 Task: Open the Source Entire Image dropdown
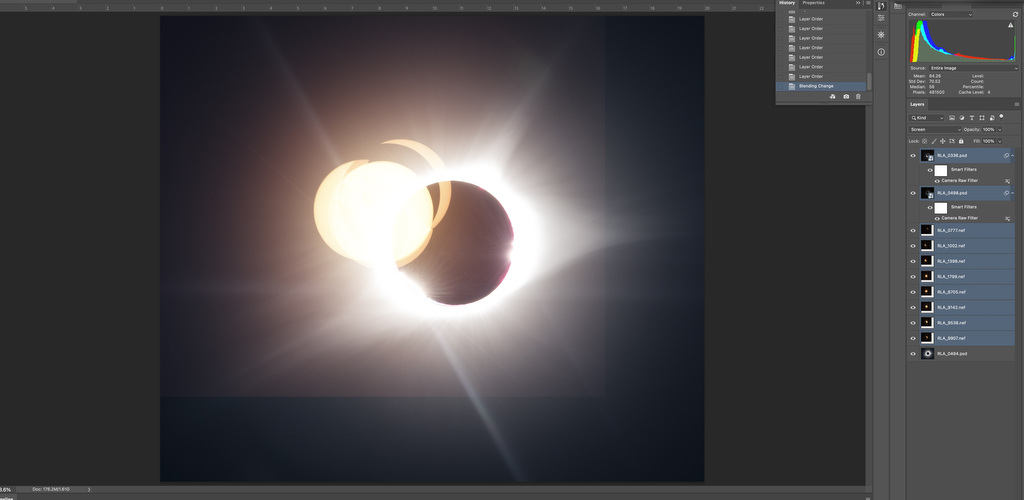pyautogui.click(x=974, y=68)
